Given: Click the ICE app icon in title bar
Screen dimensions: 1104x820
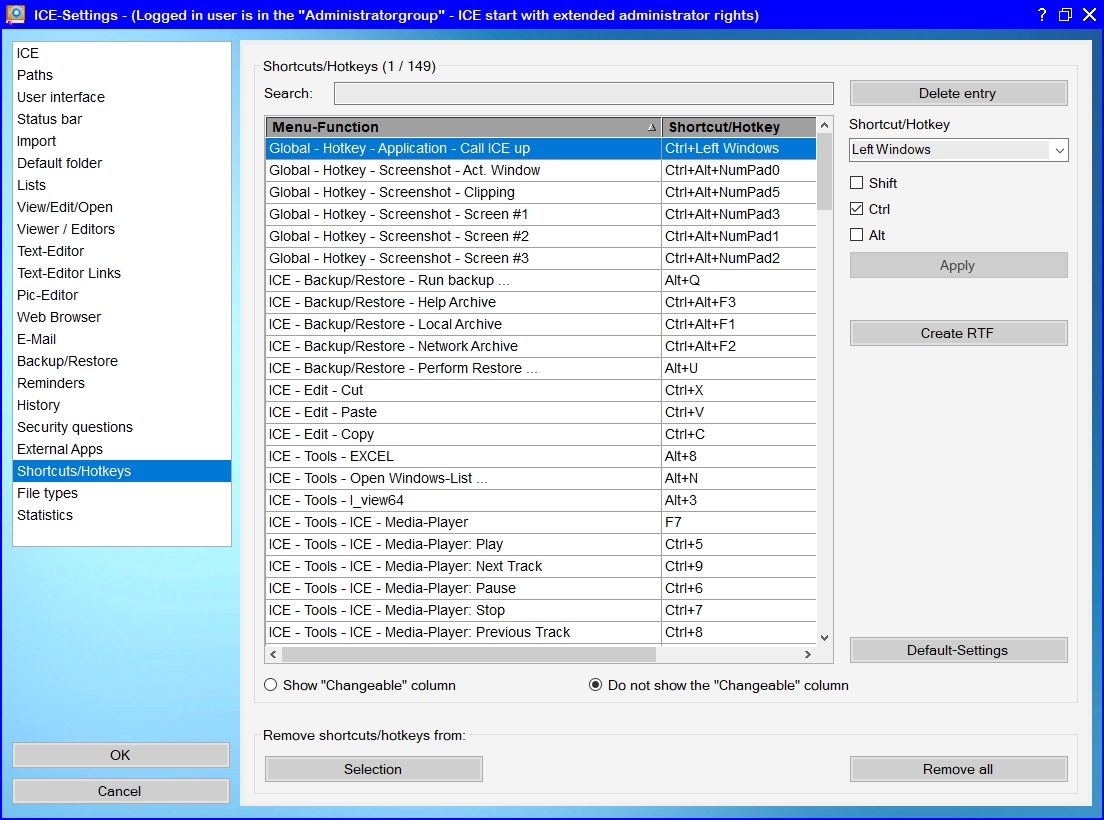Looking at the screenshot, I should point(15,15).
